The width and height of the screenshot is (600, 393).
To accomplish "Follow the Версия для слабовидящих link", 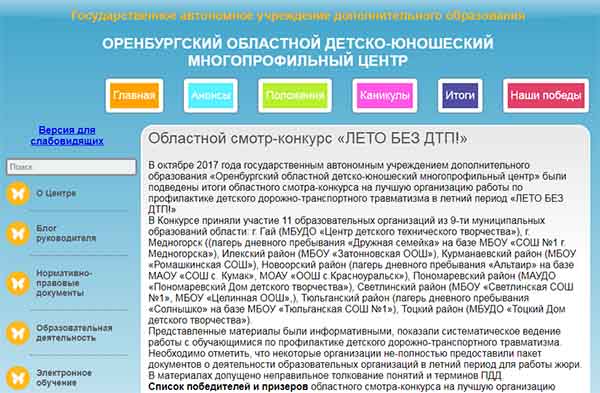I will [67, 135].
